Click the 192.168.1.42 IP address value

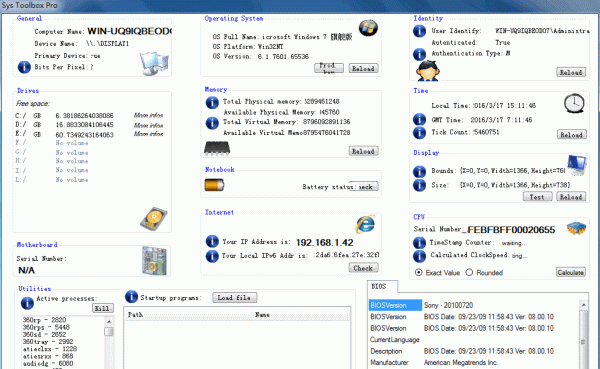[x=324, y=243]
